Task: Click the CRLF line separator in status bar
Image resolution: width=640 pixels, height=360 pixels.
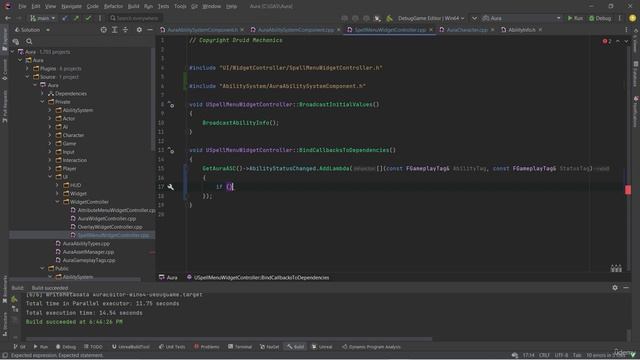Action: point(544,355)
